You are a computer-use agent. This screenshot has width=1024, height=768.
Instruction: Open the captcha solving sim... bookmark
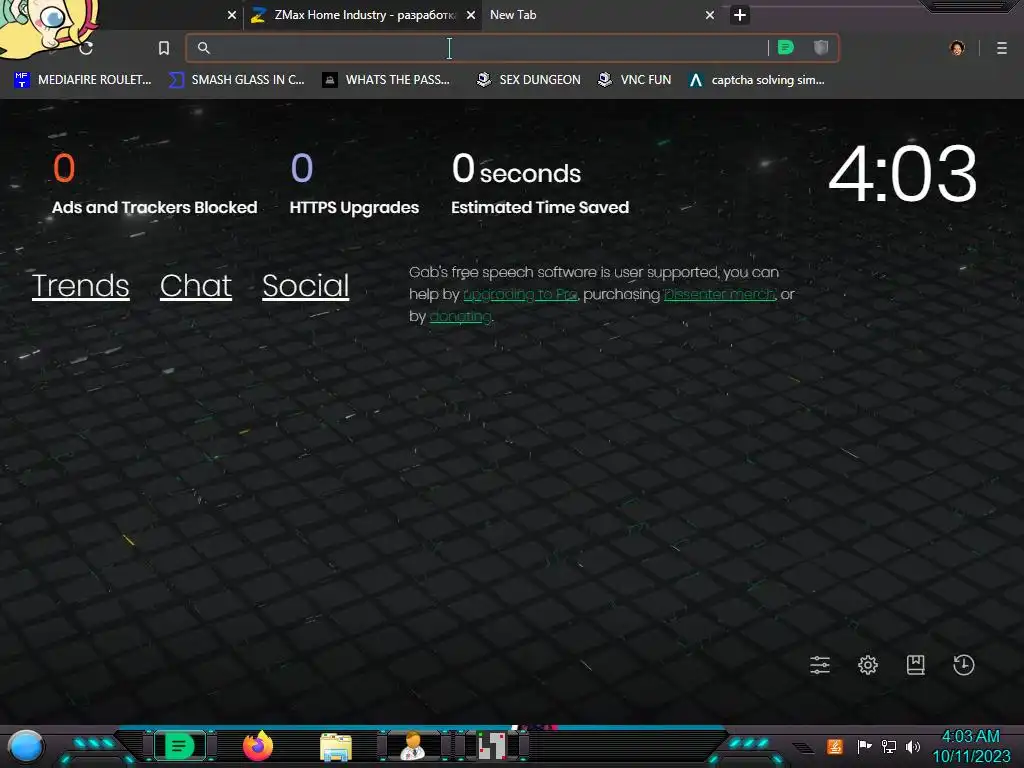[756, 80]
